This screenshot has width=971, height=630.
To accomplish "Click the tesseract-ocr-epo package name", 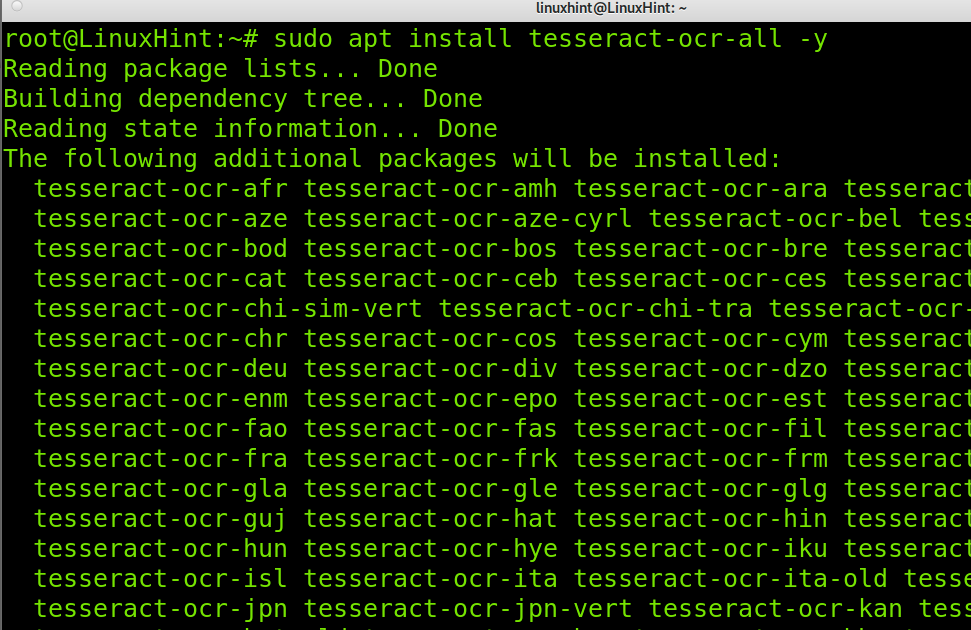I will pos(430,400).
